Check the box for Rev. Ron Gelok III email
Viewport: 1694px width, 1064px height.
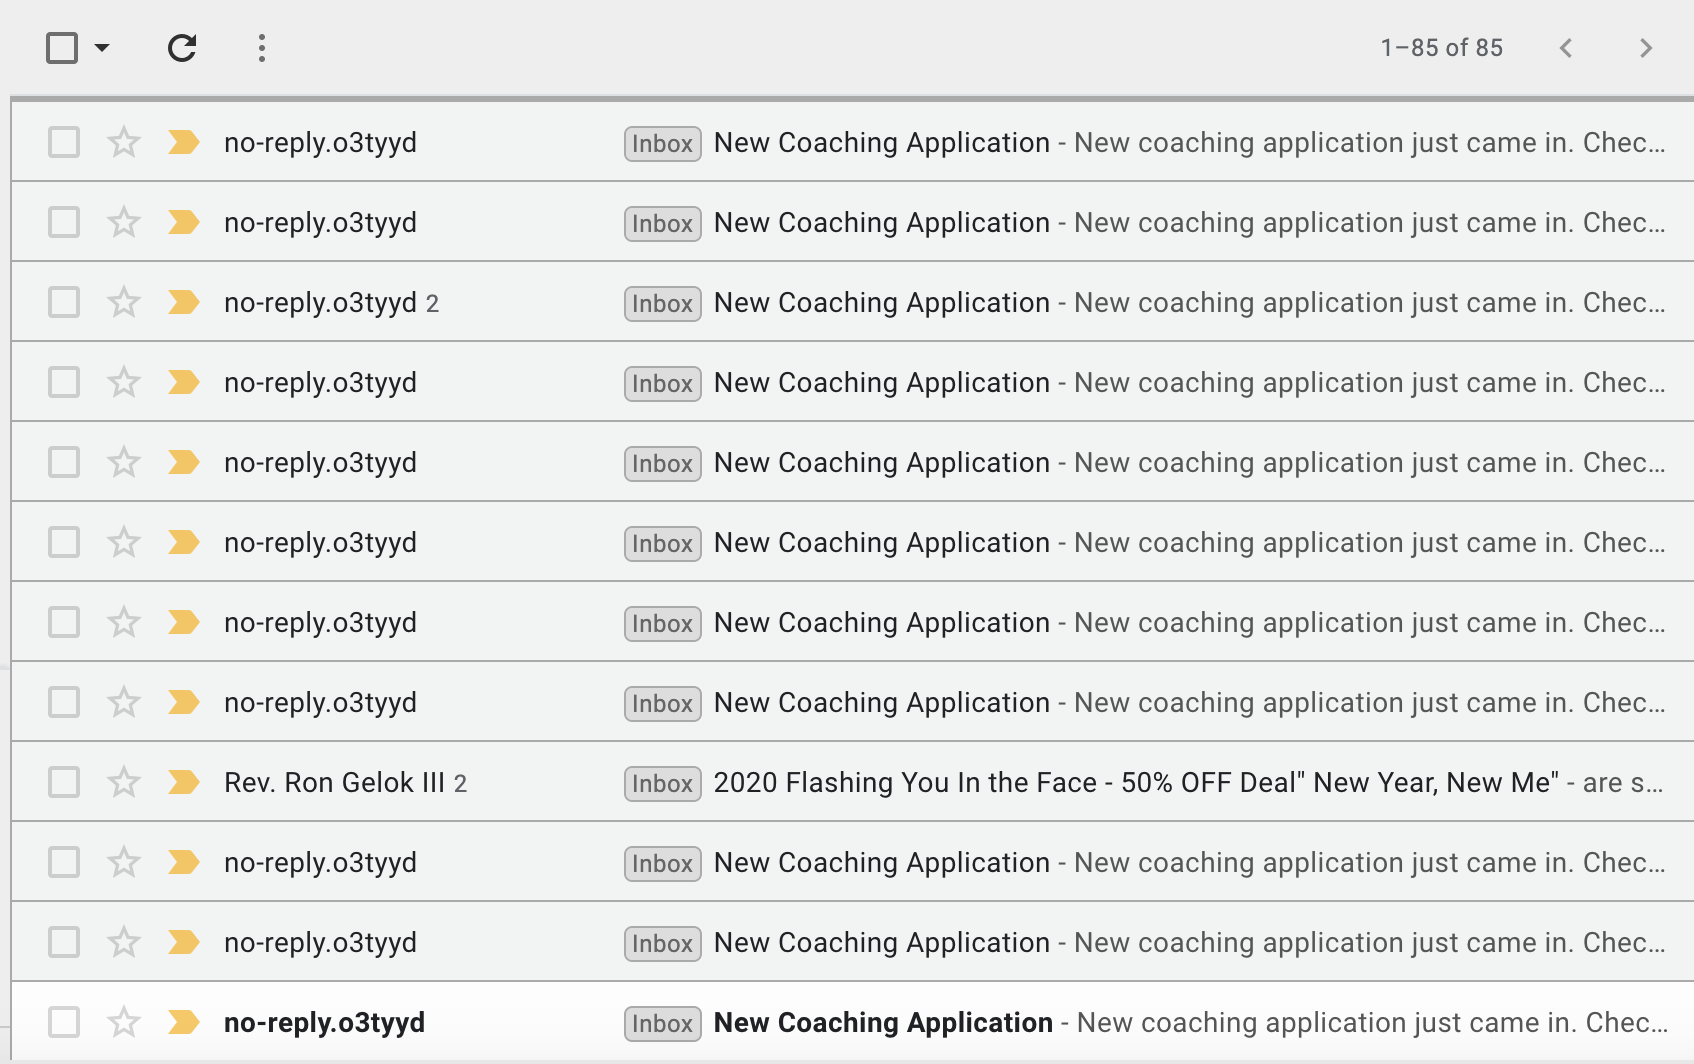pyautogui.click(x=64, y=782)
